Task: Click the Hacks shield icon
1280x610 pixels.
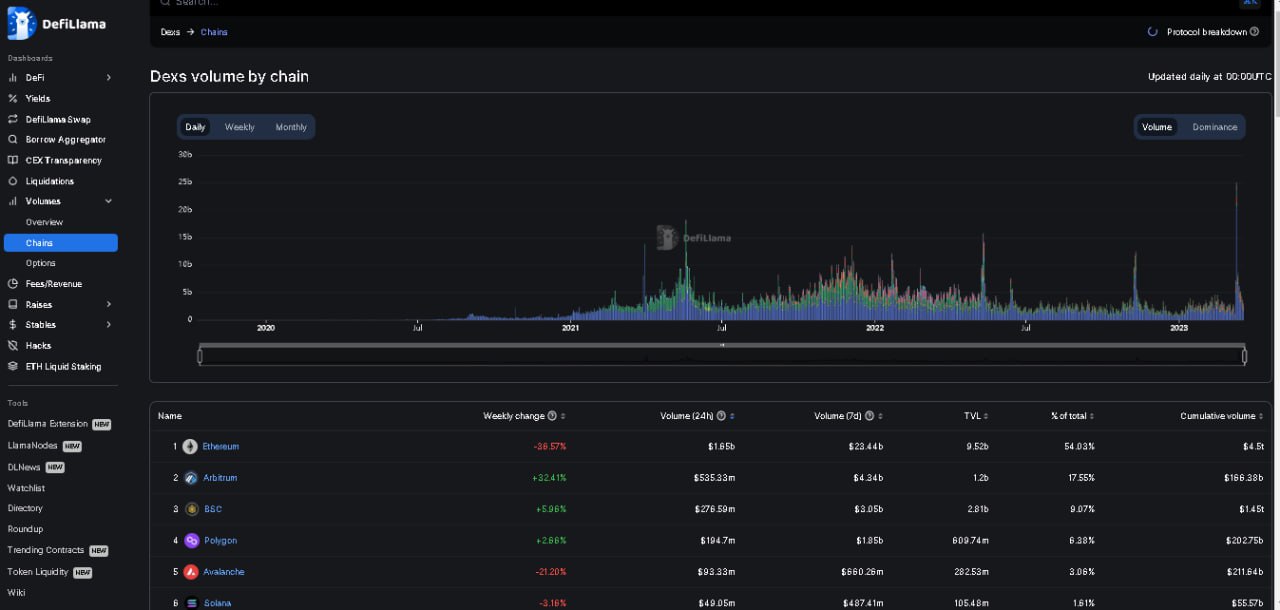Action: [13, 345]
